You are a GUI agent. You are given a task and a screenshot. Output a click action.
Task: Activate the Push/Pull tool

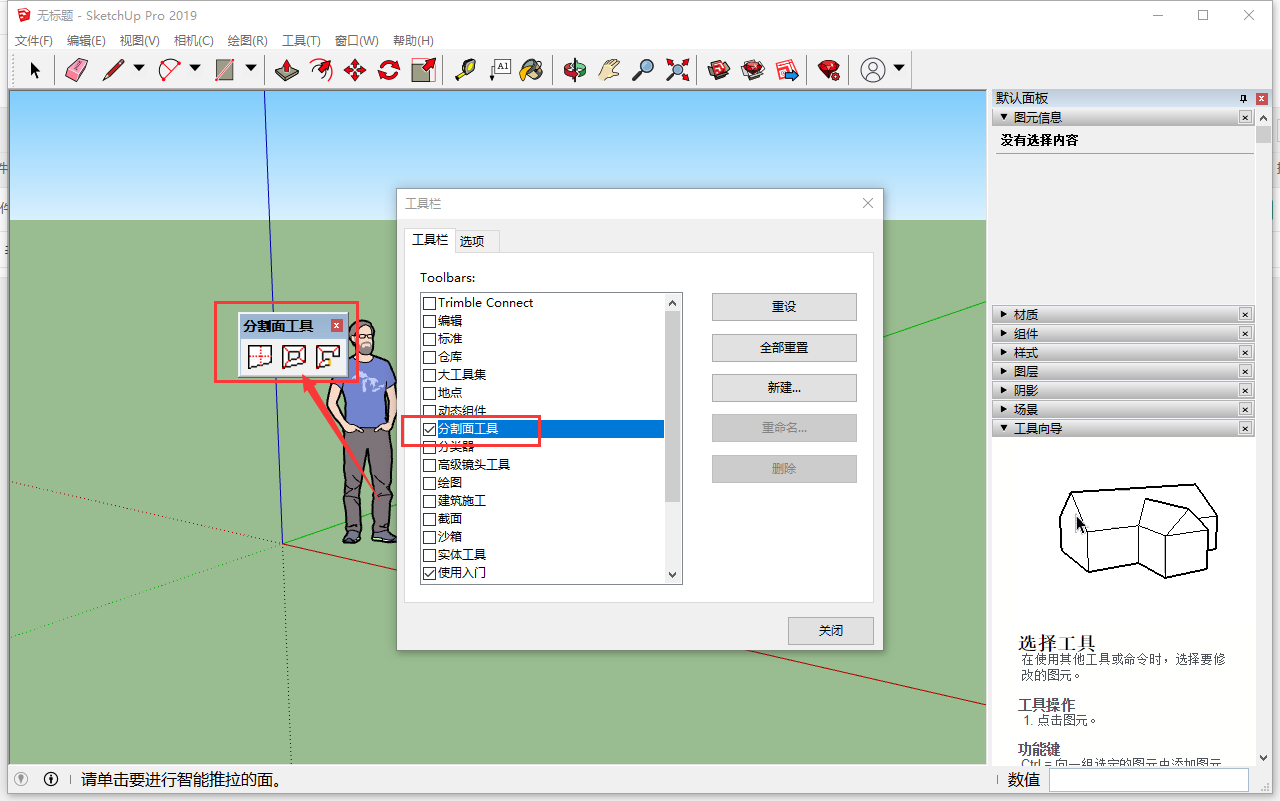tap(287, 70)
